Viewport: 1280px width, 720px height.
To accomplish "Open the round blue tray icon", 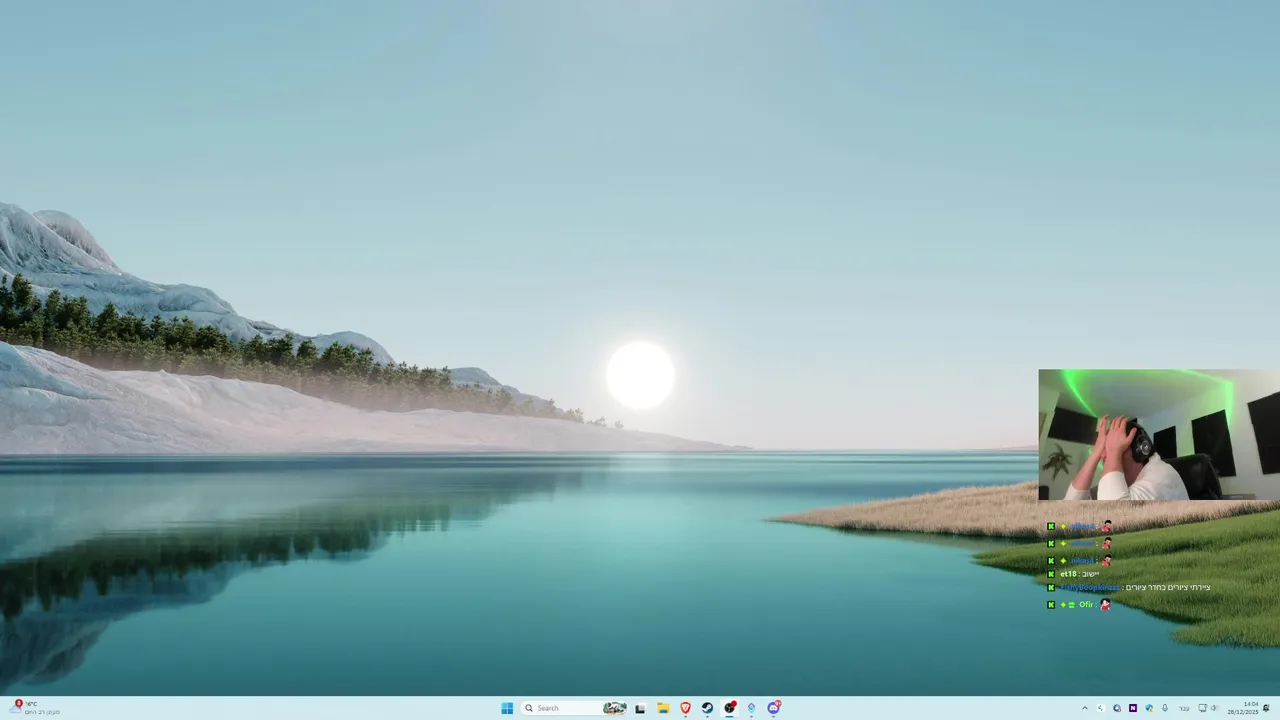I will coord(1117,708).
